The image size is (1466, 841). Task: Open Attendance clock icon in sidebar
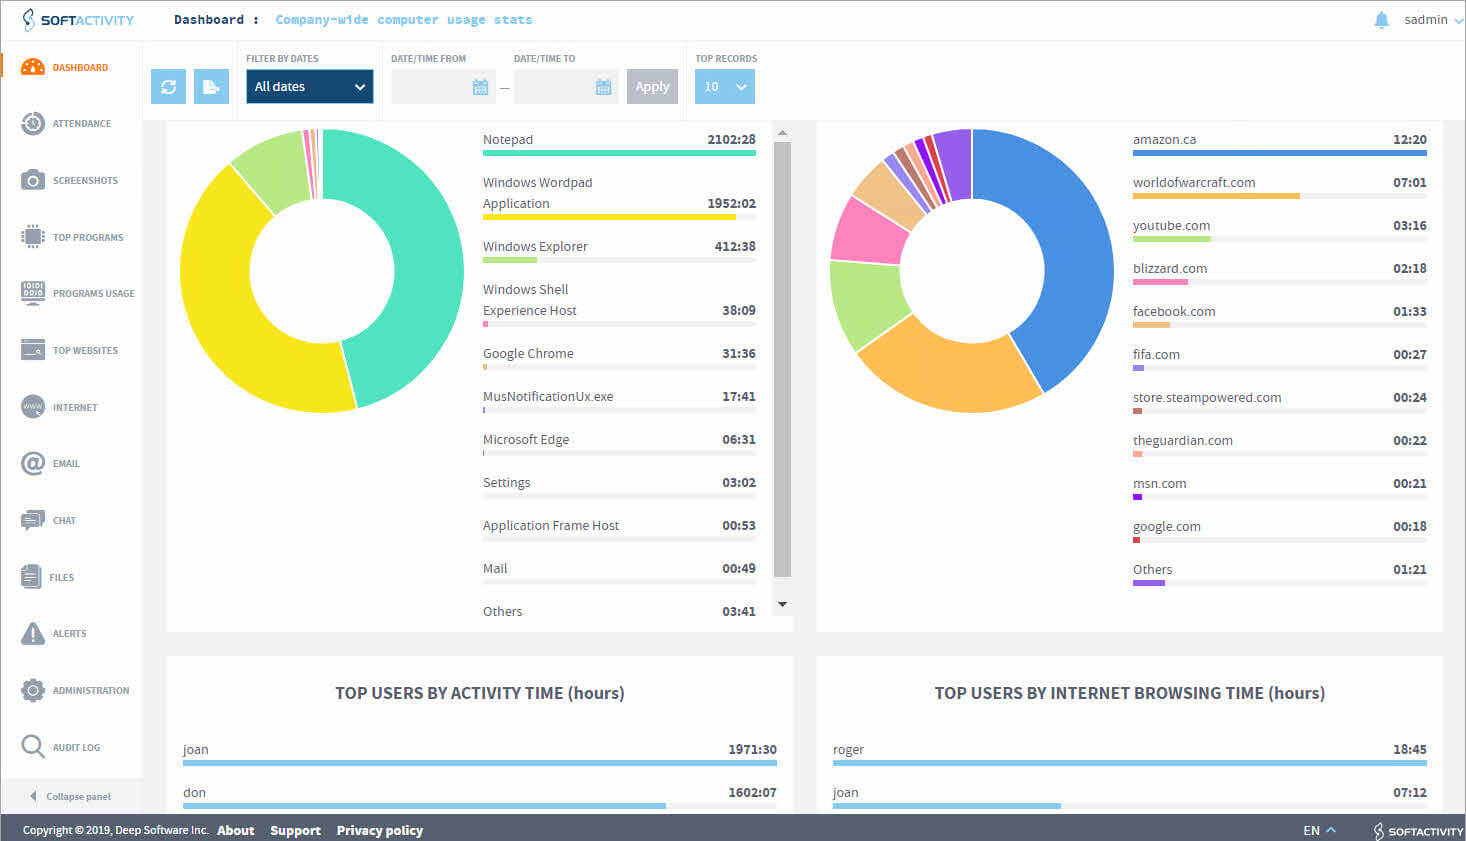33,123
